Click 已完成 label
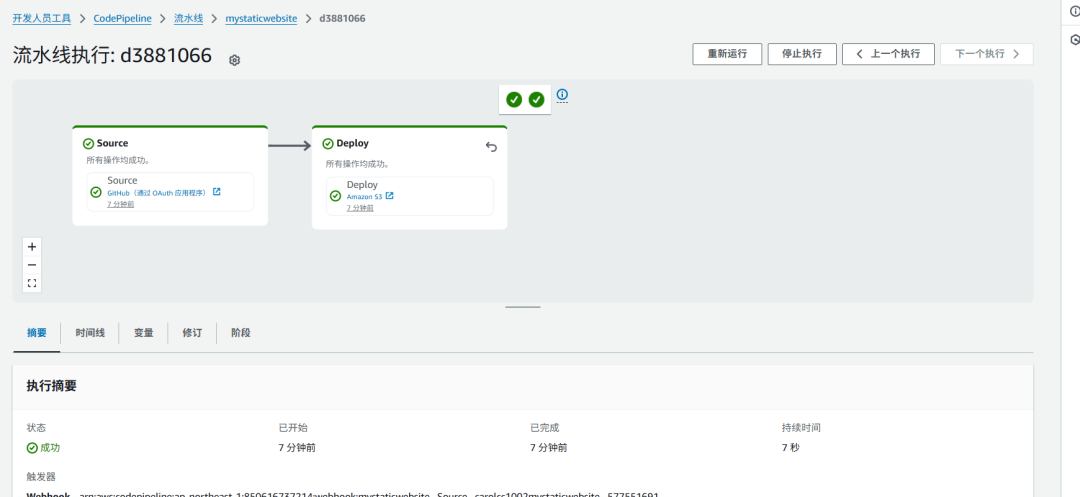 [x=545, y=427]
